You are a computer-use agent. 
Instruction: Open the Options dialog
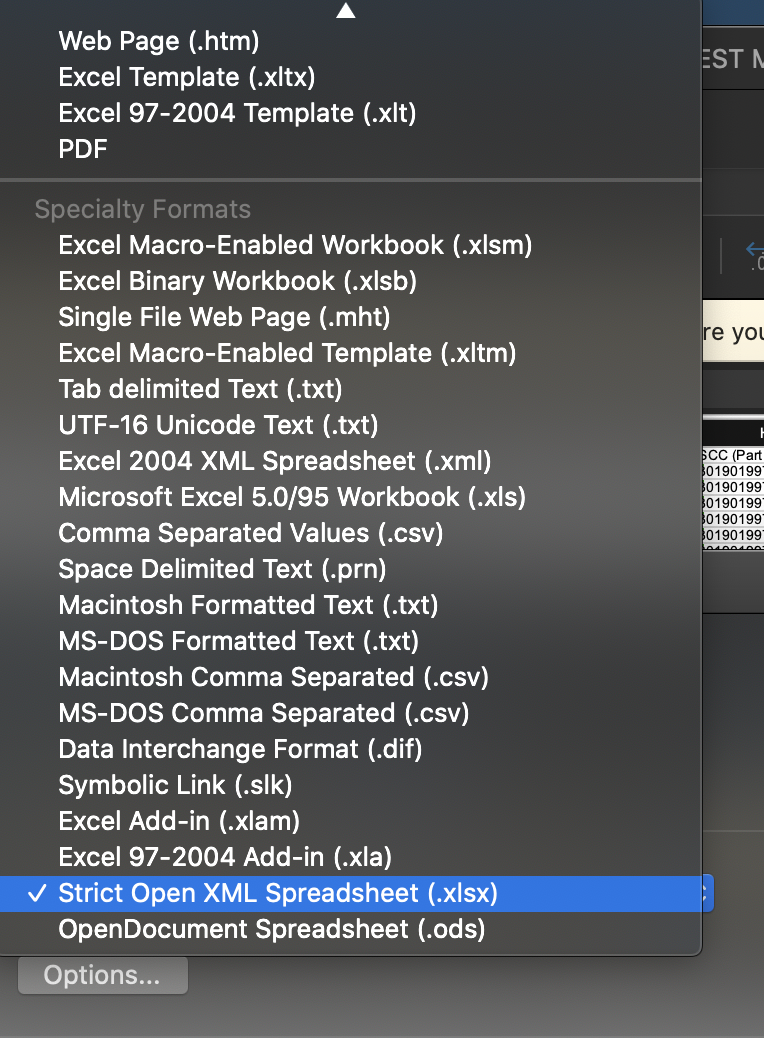point(102,974)
